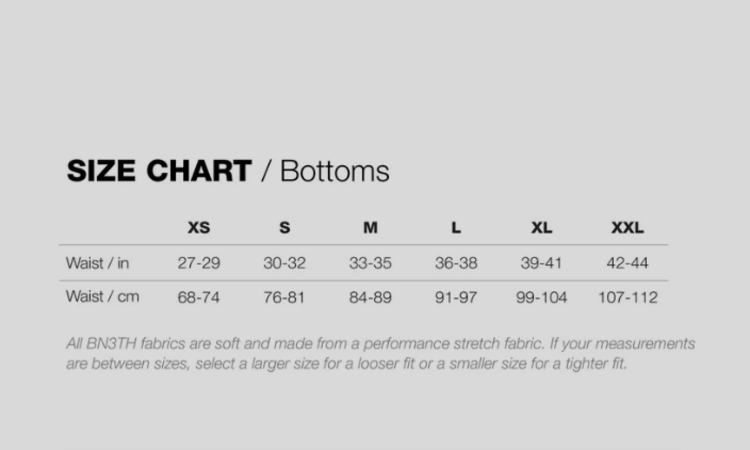Select the XXL column header

click(x=628, y=228)
